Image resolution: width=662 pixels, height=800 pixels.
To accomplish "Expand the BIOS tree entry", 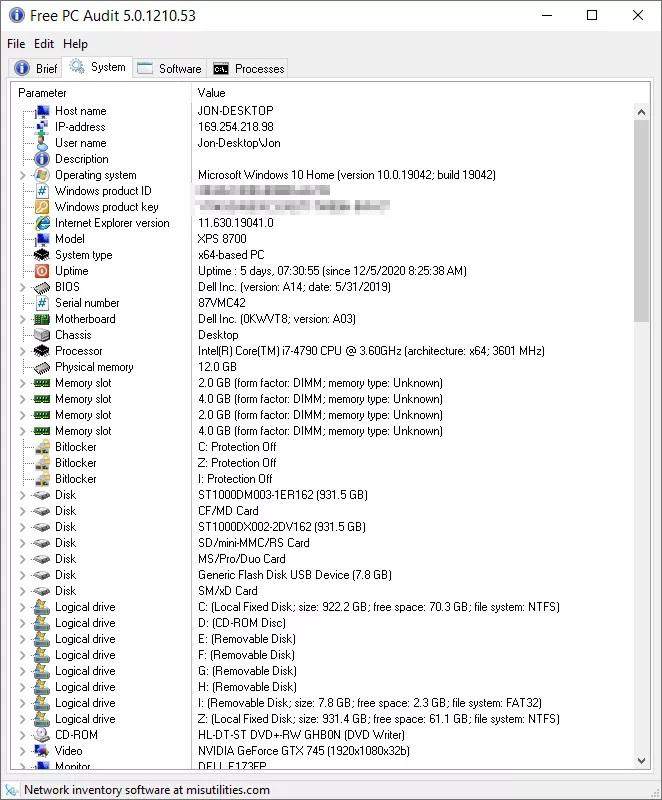I will pyautogui.click(x=23, y=287).
